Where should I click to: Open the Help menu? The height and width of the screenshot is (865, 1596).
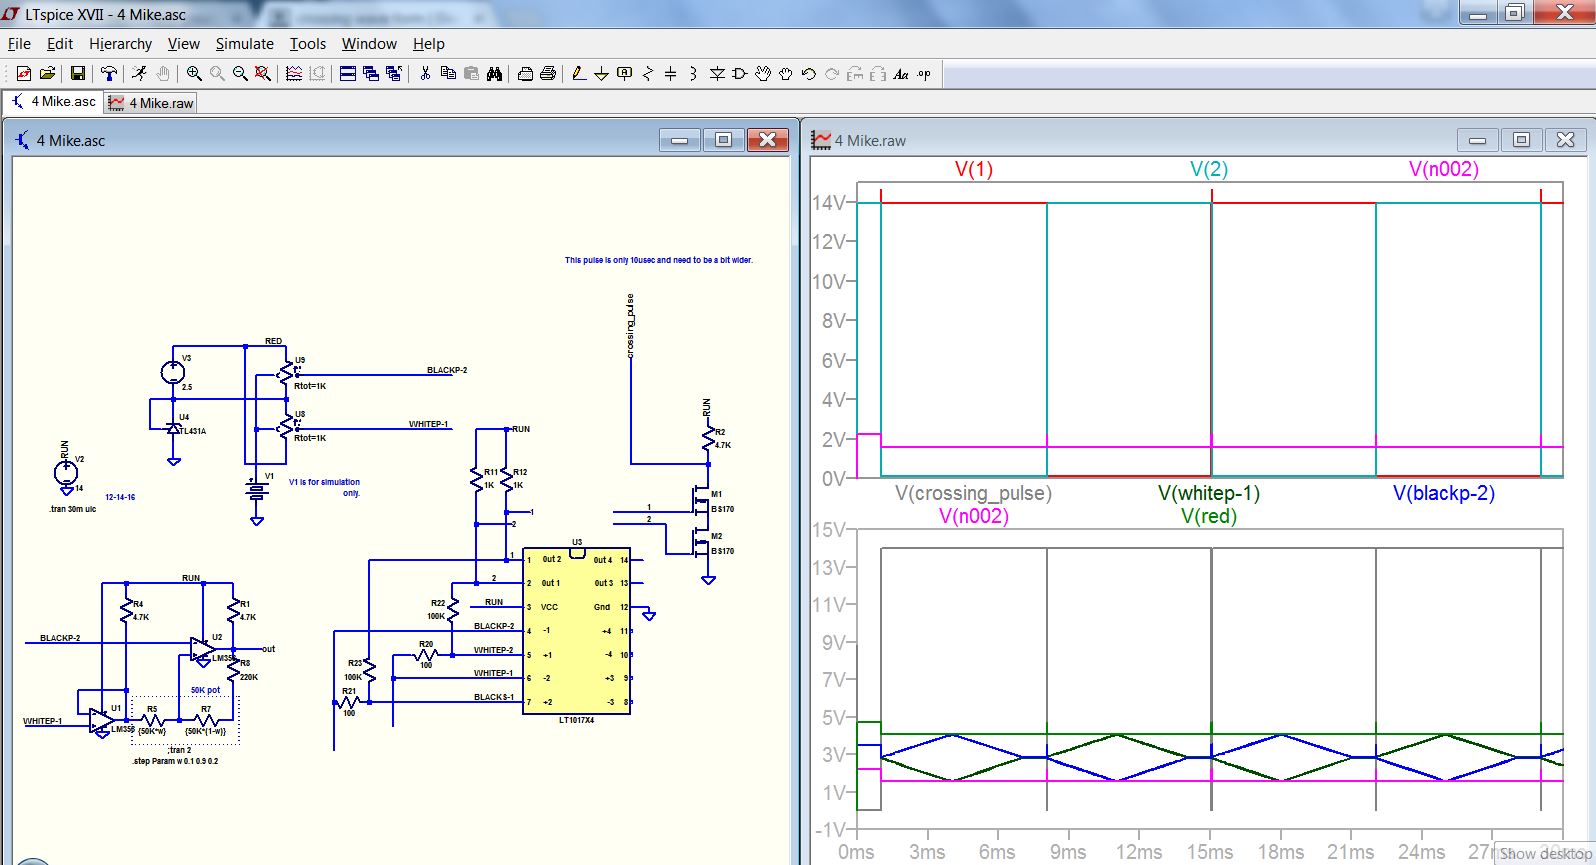pyautogui.click(x=428, y=44)
